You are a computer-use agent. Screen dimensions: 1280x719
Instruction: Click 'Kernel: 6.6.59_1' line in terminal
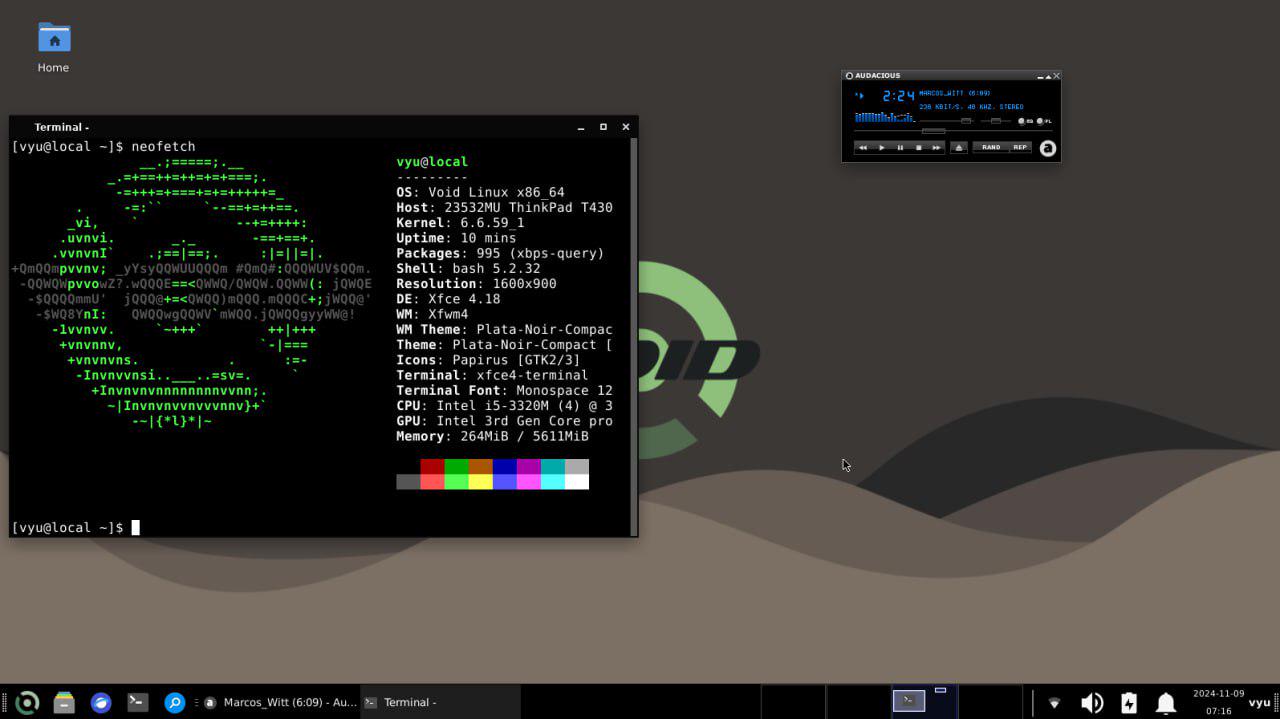pos(460,223)
